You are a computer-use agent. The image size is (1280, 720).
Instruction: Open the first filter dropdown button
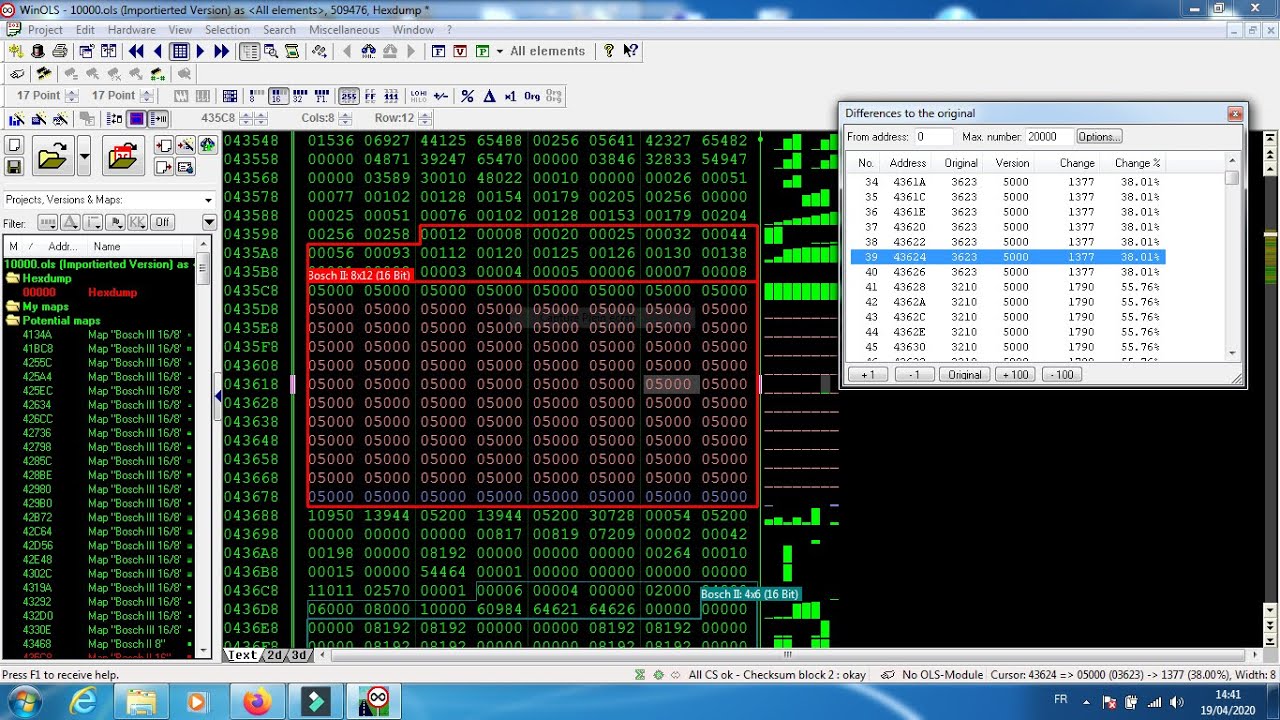tap(47, 222)
